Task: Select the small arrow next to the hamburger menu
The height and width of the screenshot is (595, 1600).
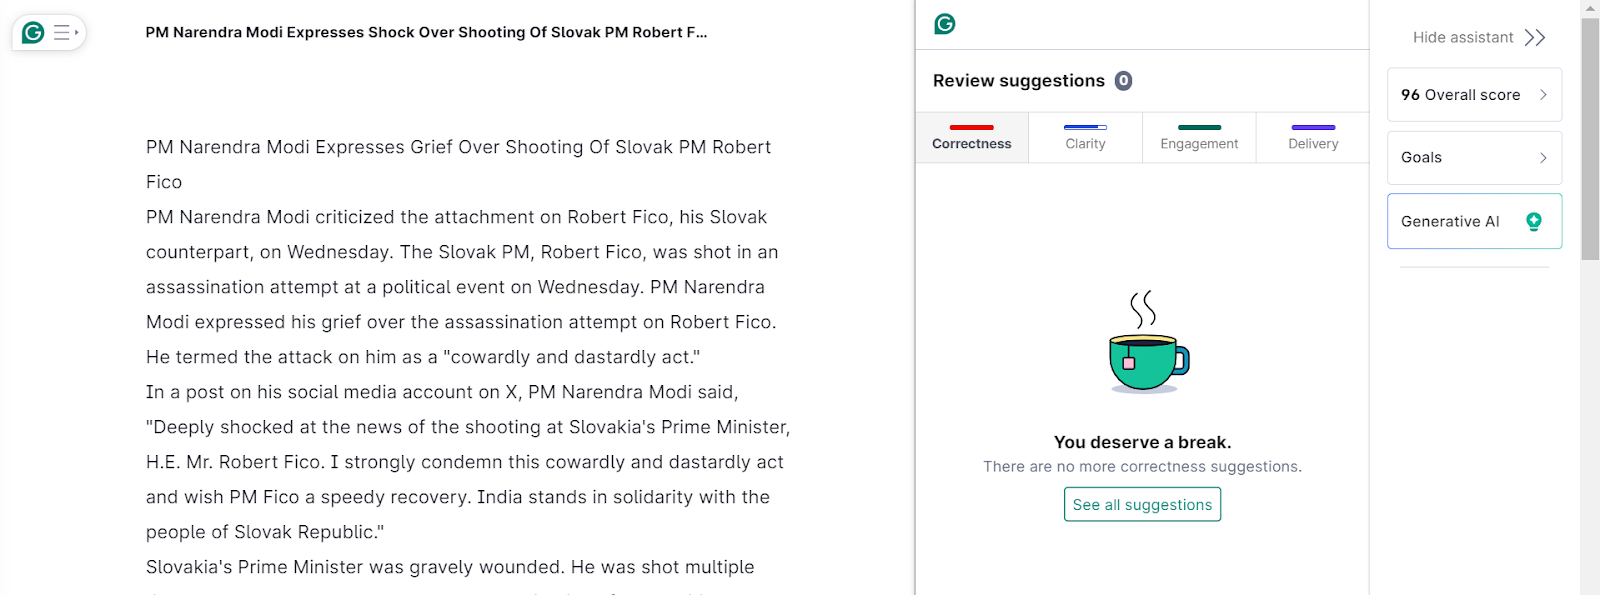Action: coord(77,33)
